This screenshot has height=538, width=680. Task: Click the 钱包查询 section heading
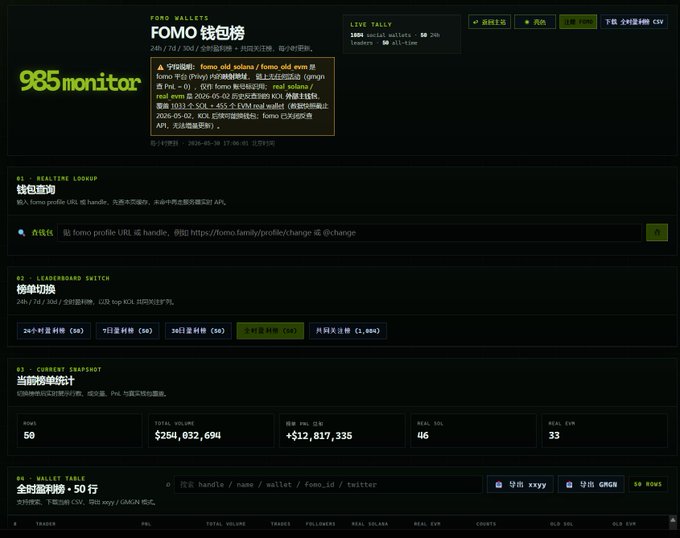pyautogui.click(x=36, y=189)
